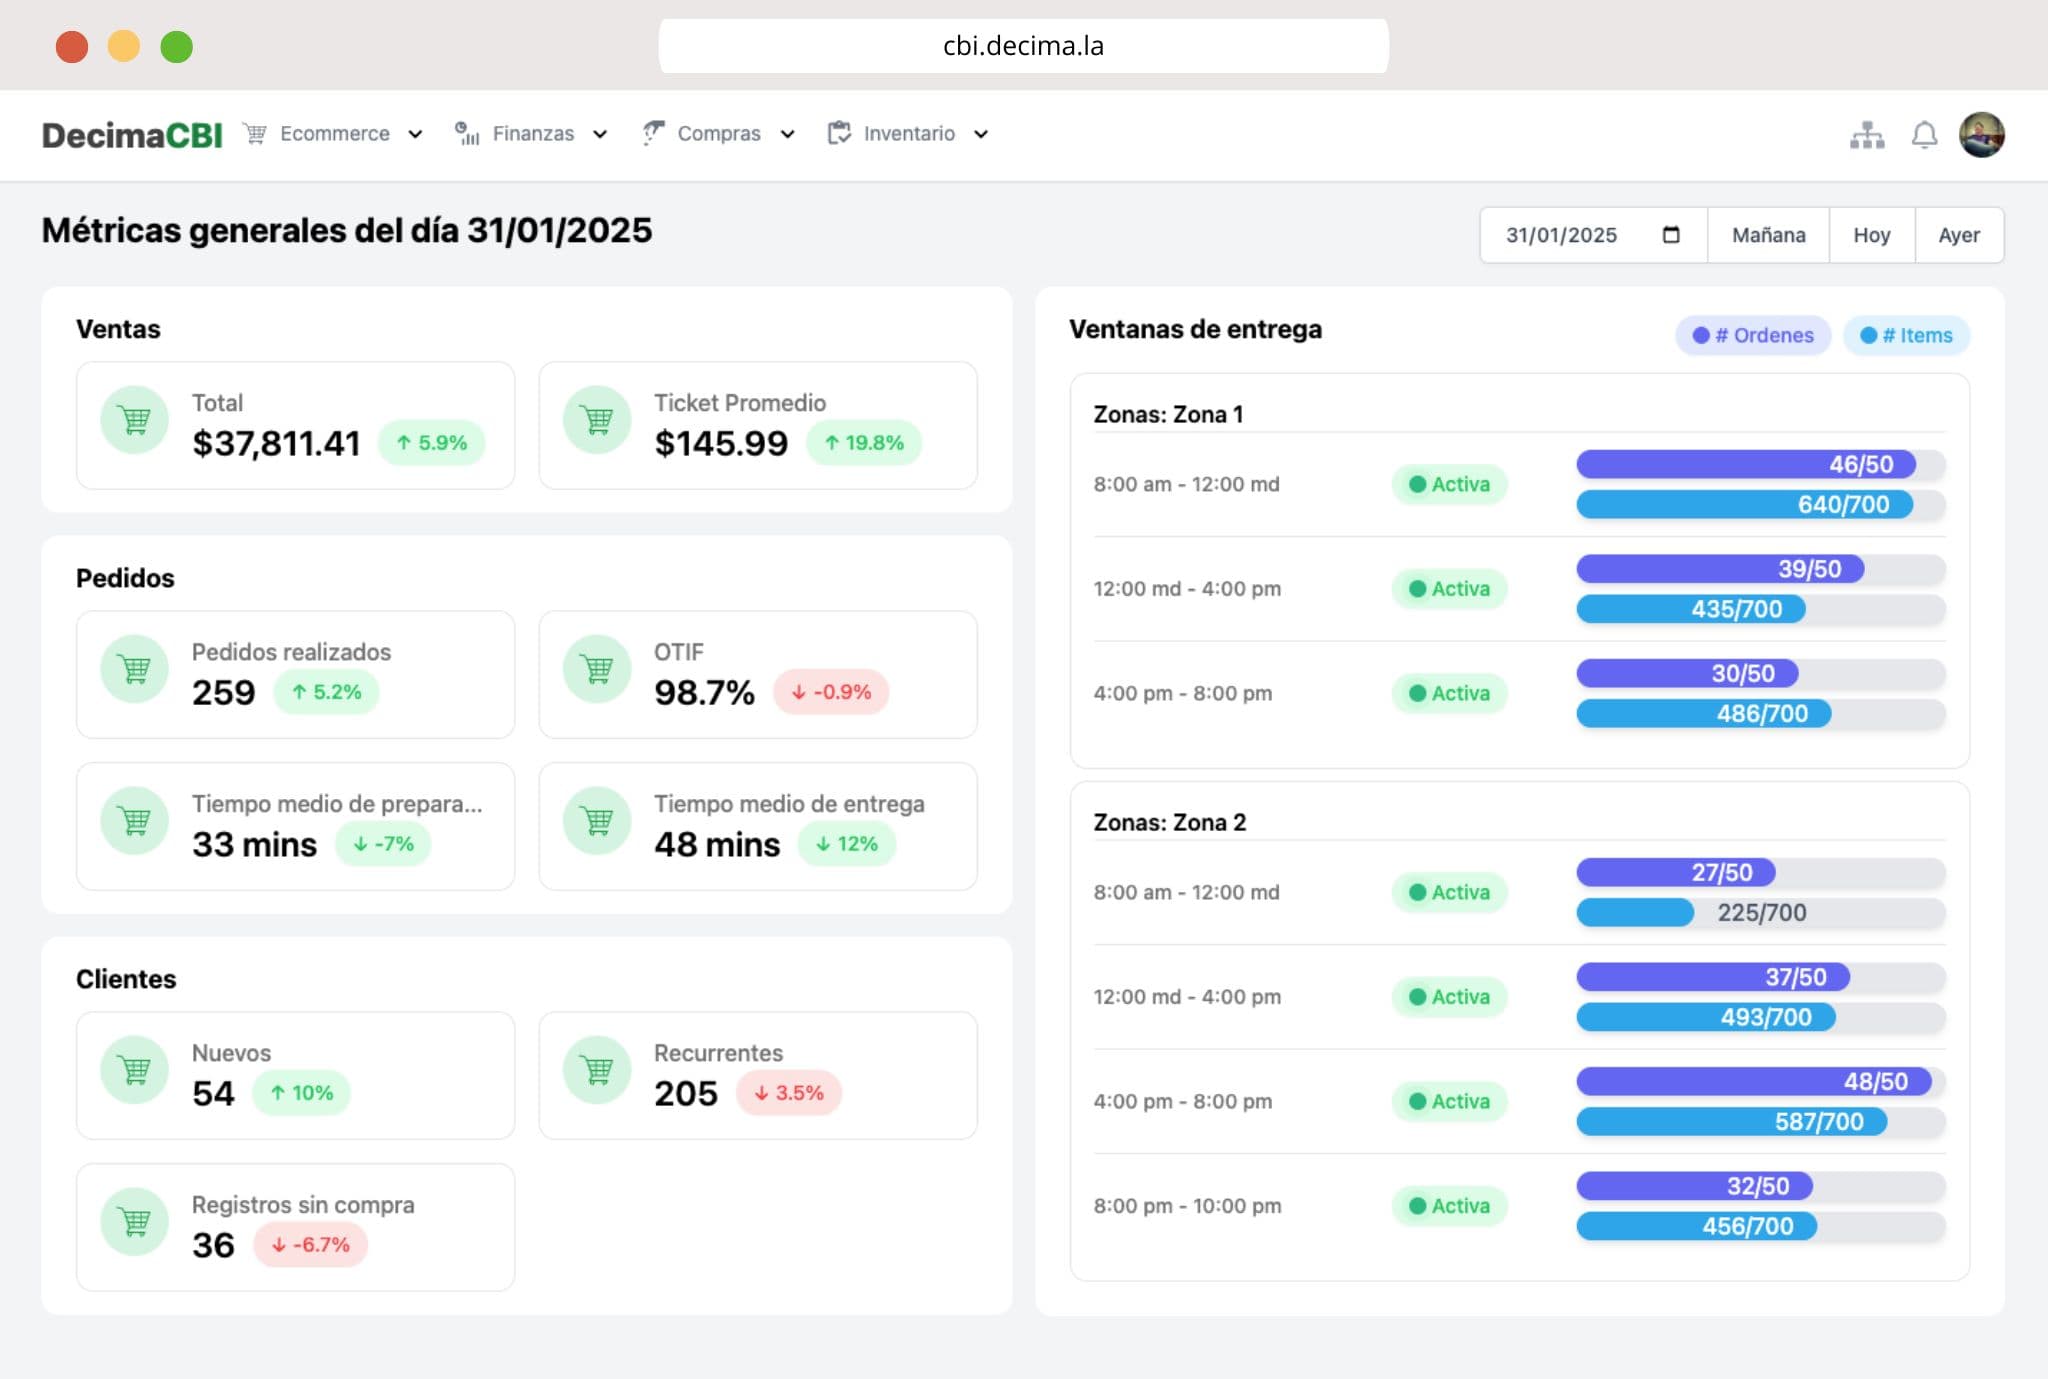The width and height of the screenshot is (2048, 1379).
Task: Click the user profile avatar
Action: [x=1981, y=135]
